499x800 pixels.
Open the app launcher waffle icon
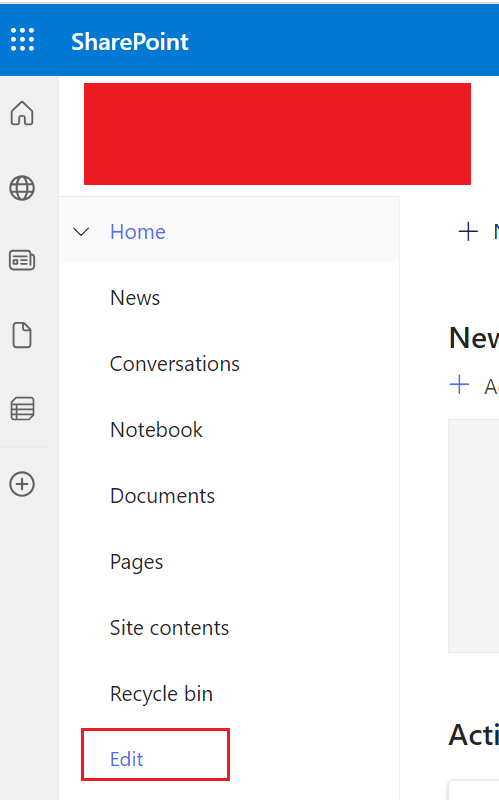22,40
